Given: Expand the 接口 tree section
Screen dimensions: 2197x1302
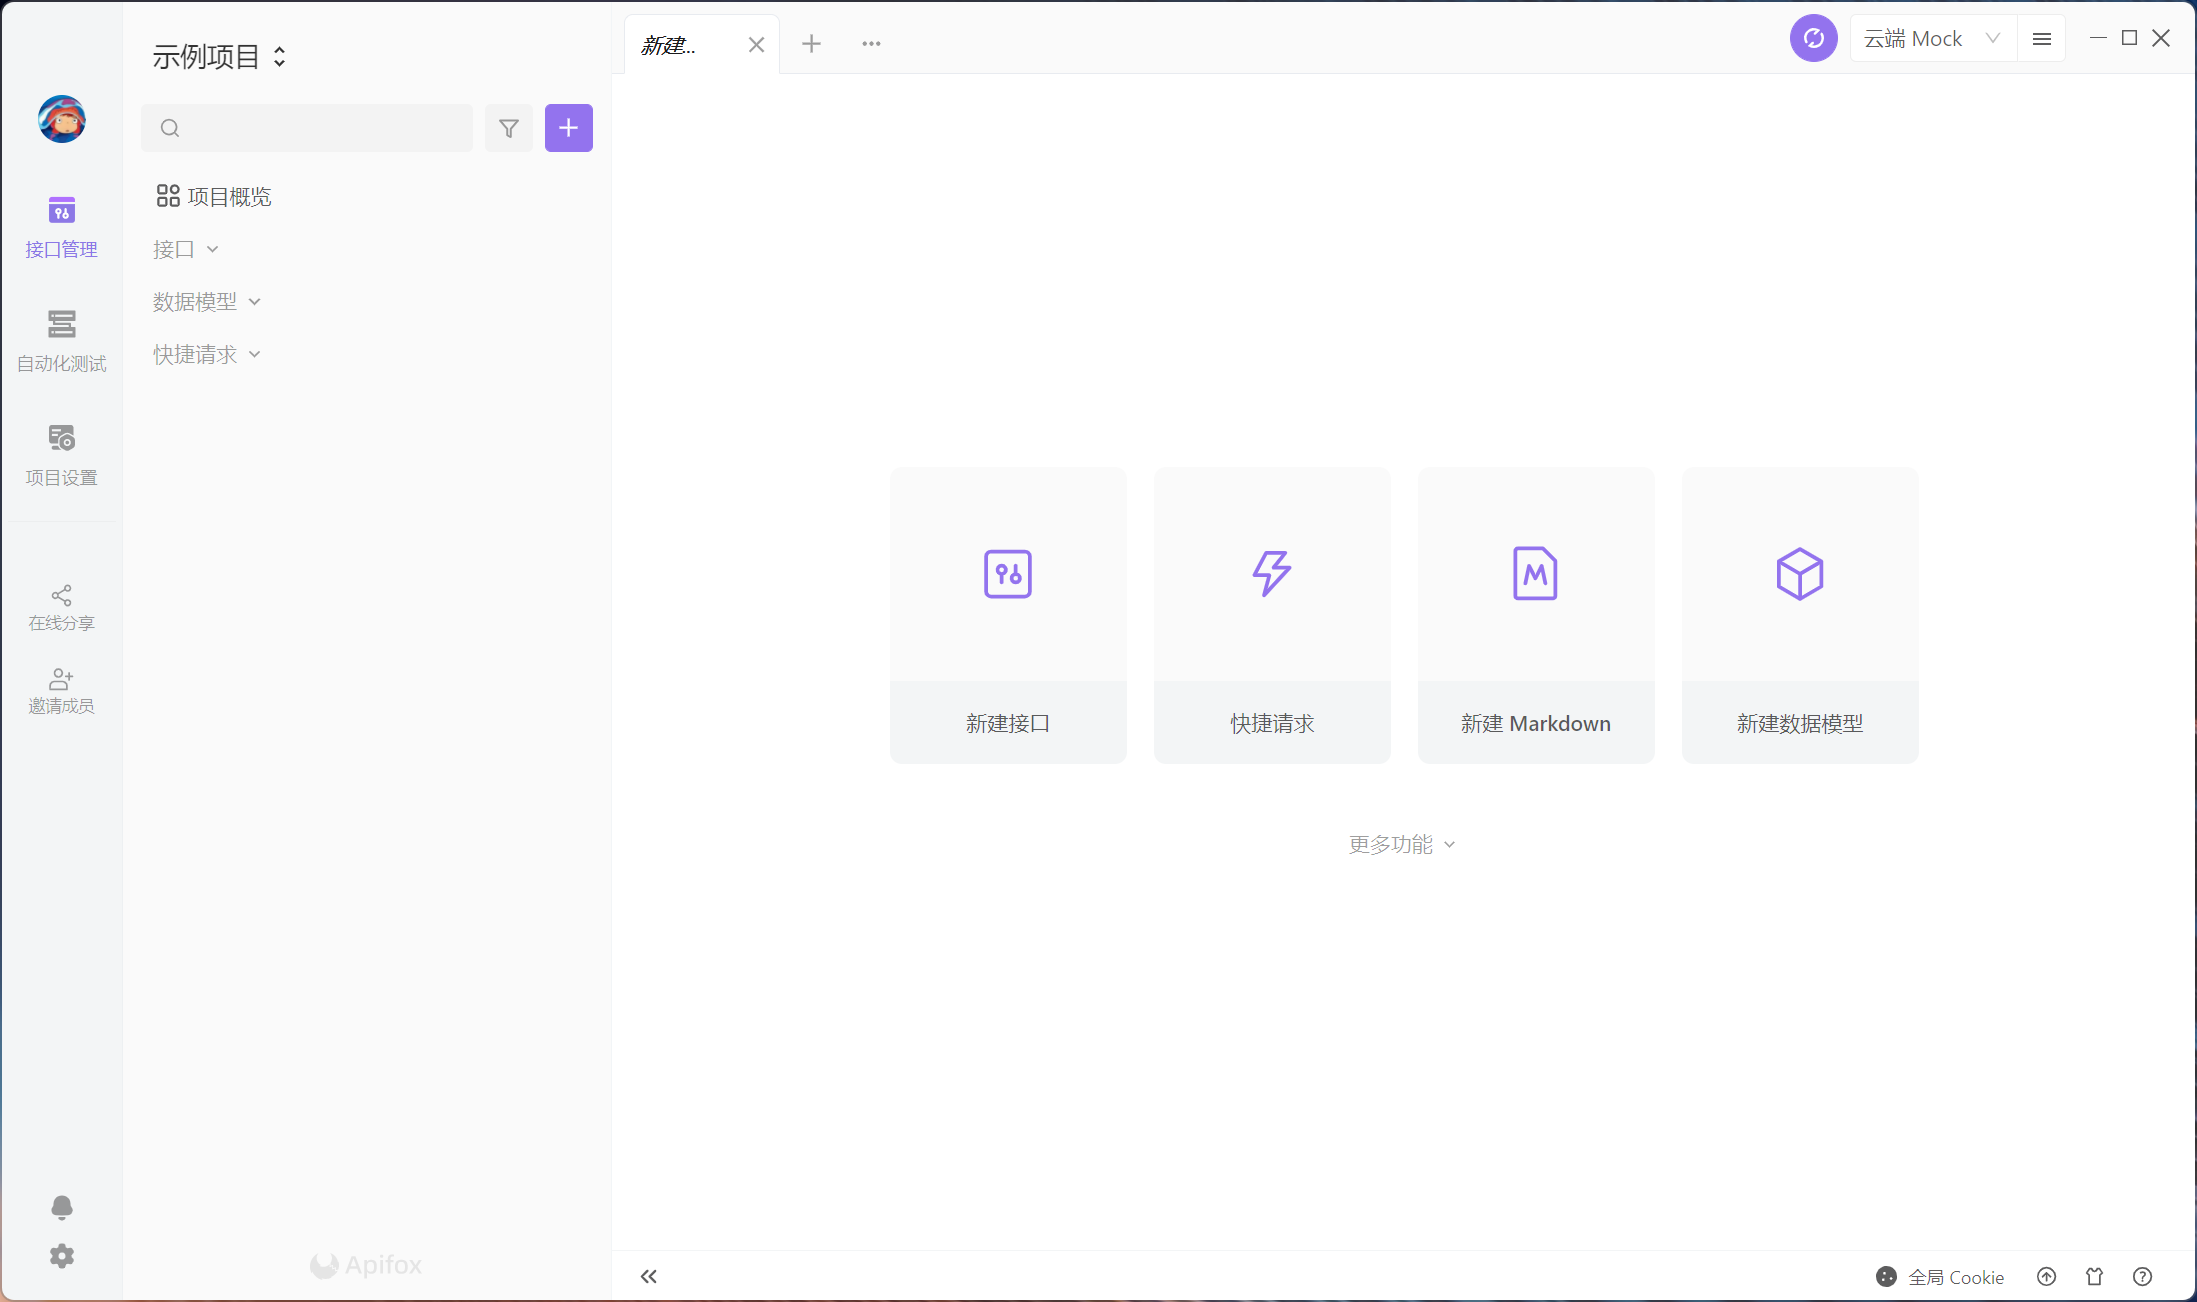Looking at the screenshot, I should point(185,249).
